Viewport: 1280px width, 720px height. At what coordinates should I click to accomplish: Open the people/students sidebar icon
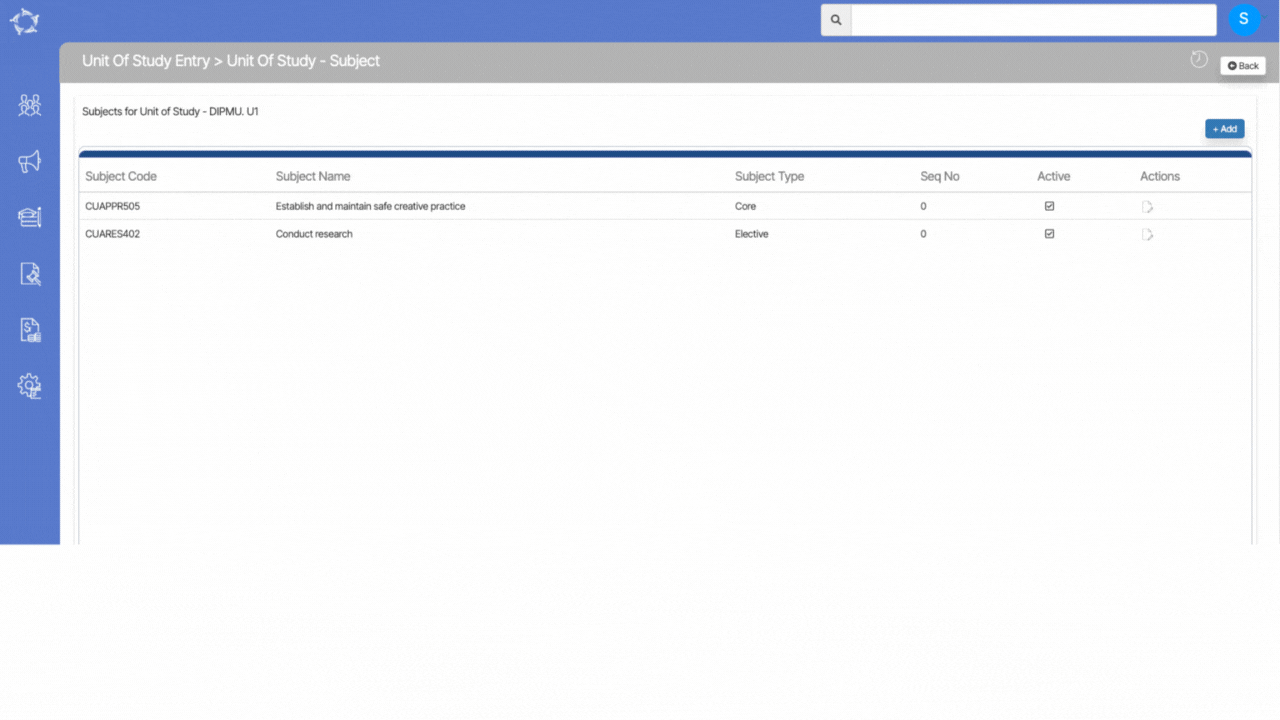point(29,105)
